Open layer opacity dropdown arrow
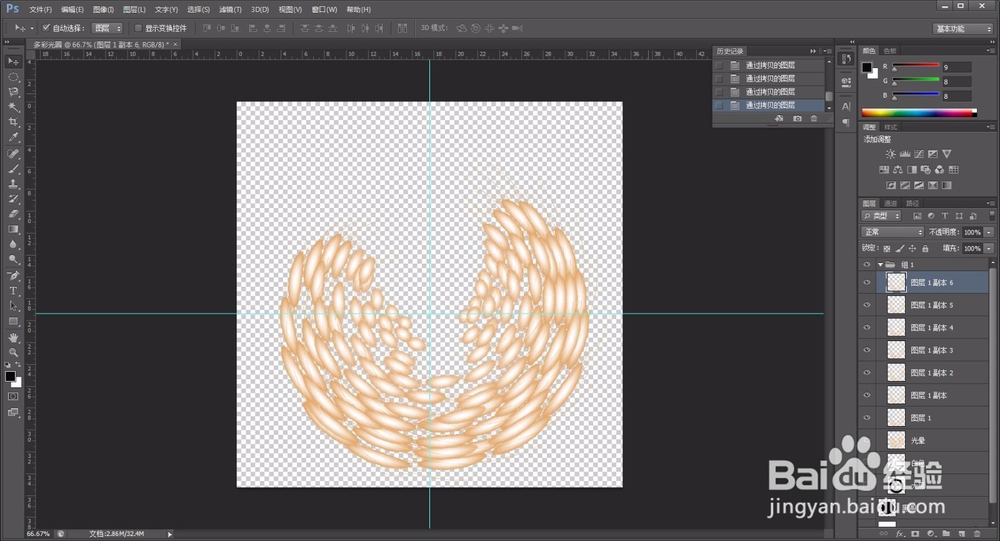The image size is (1000, 541). (x=989, y=232)
